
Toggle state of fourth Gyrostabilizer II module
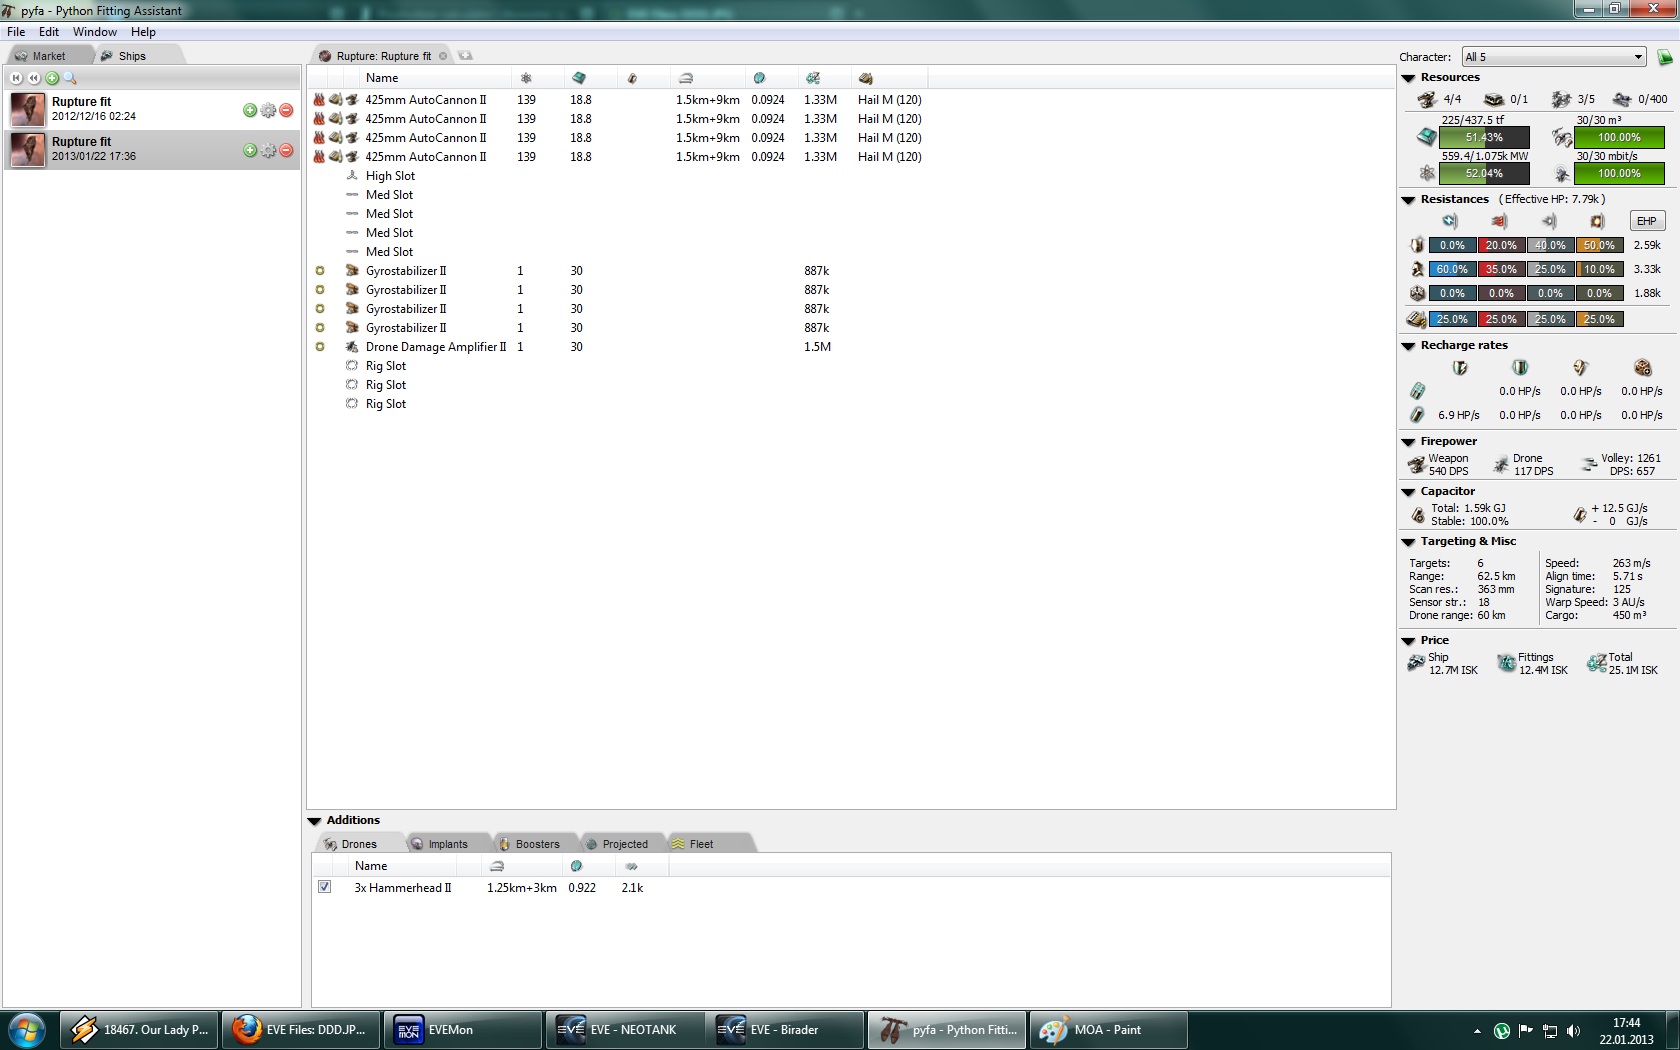pyautogui.click(x=320, y=328)
